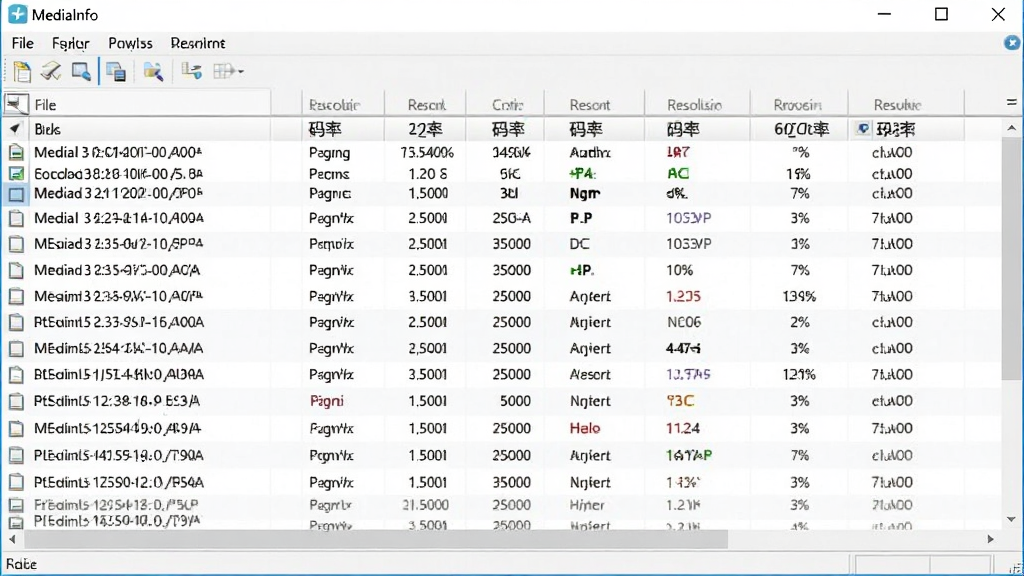The image size is (1024, 576).
Task: Select the 'DC' cell
Action: pyautogui.click(x=579, y=244)
